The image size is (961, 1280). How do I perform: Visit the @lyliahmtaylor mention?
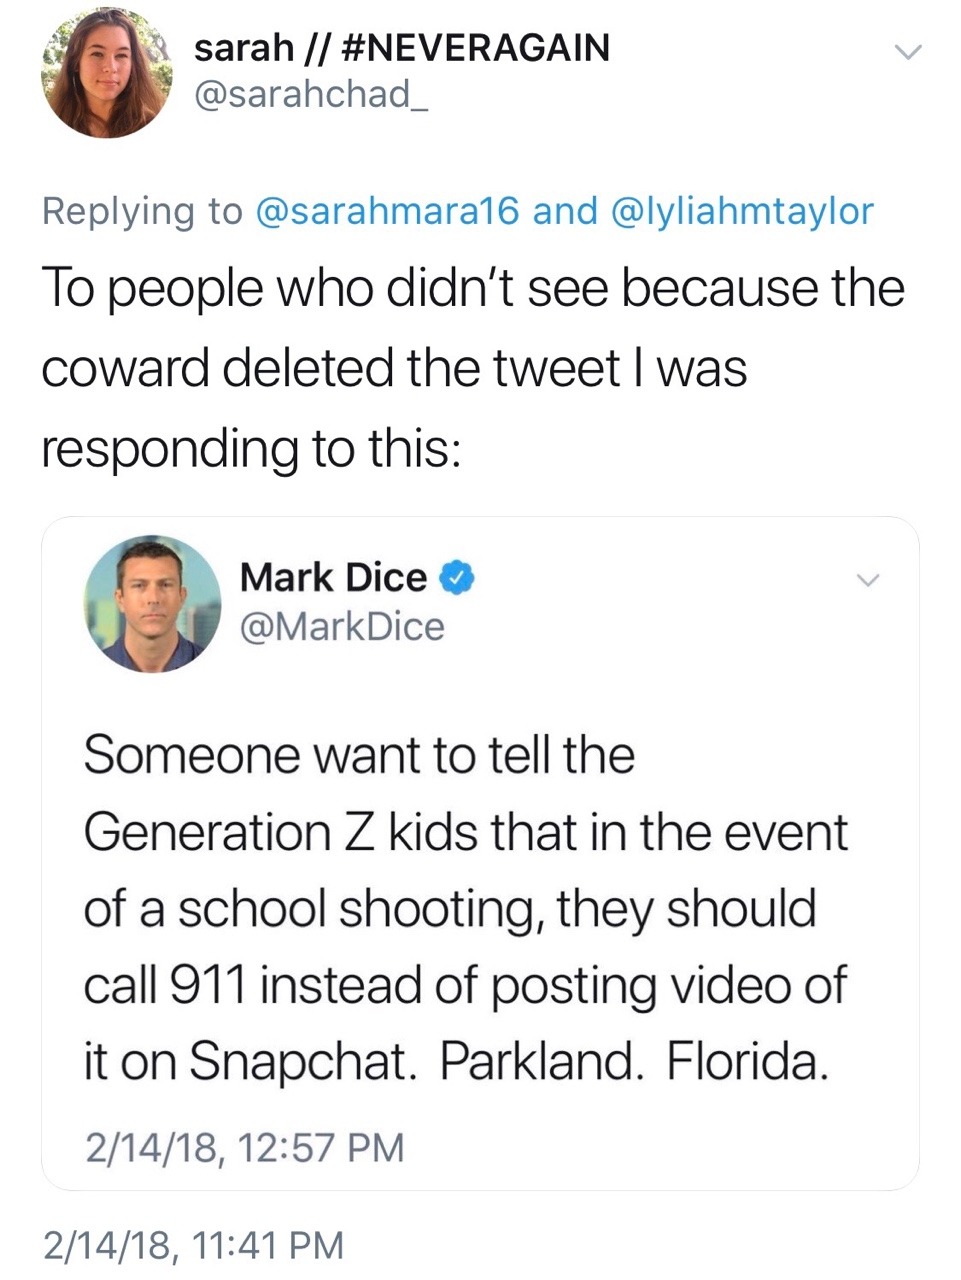(x=739, y=211)
